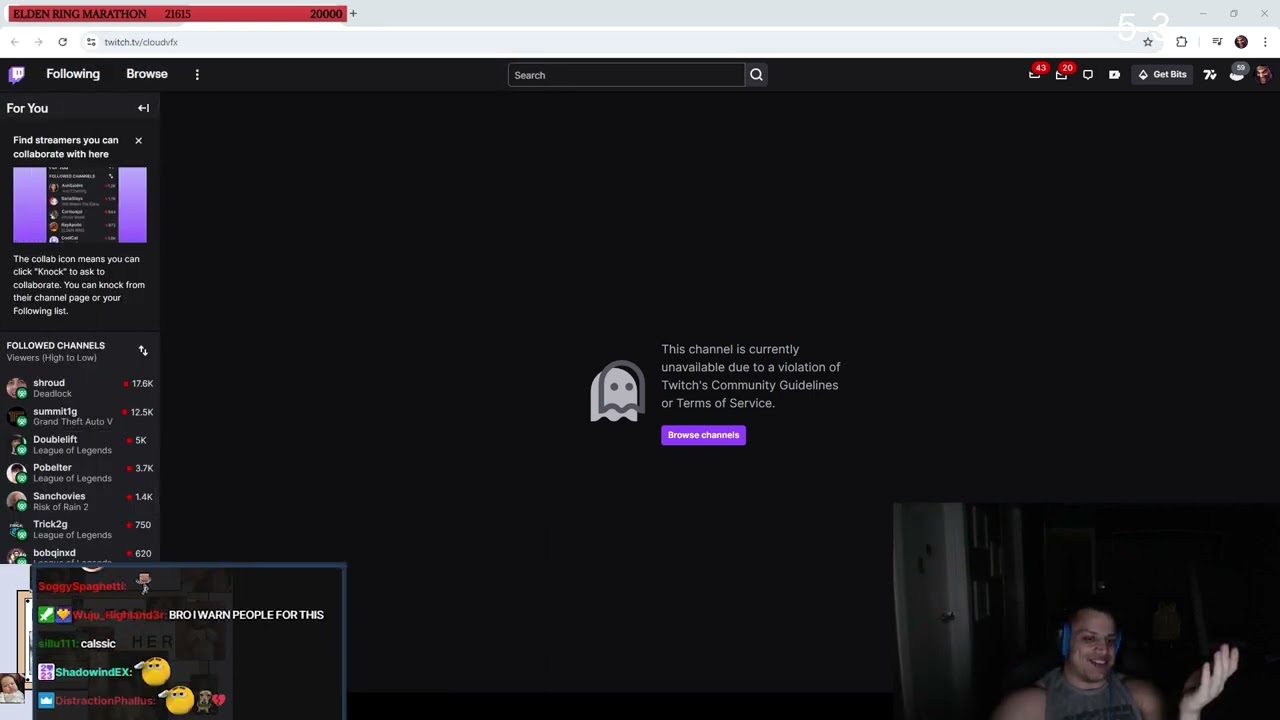
Task: Open Prime loot icon with 43 badge
Action: tap(1035, 74)
